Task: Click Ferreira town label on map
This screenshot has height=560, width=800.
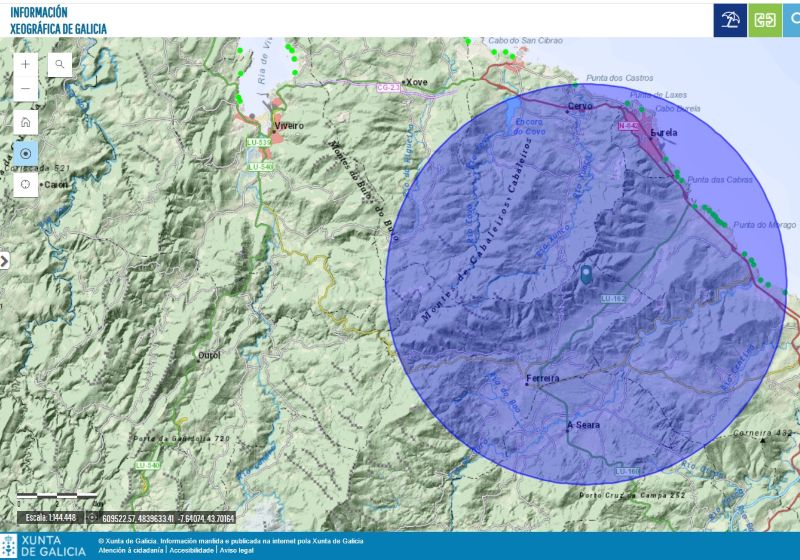Action: pos(543,378)
